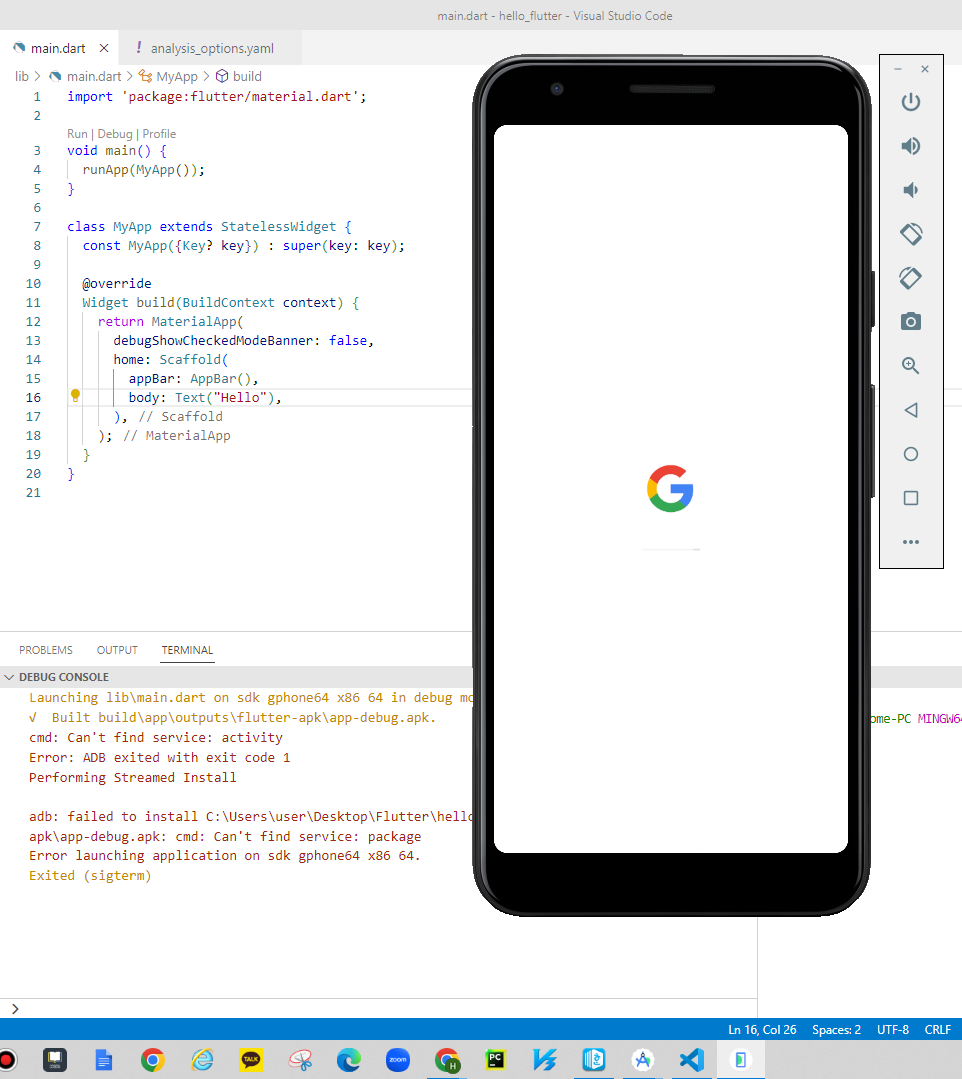The image size is (962, 1079).
Task: Open Google Docs icon in taskbar
Action: click(x=103, y=1060)
